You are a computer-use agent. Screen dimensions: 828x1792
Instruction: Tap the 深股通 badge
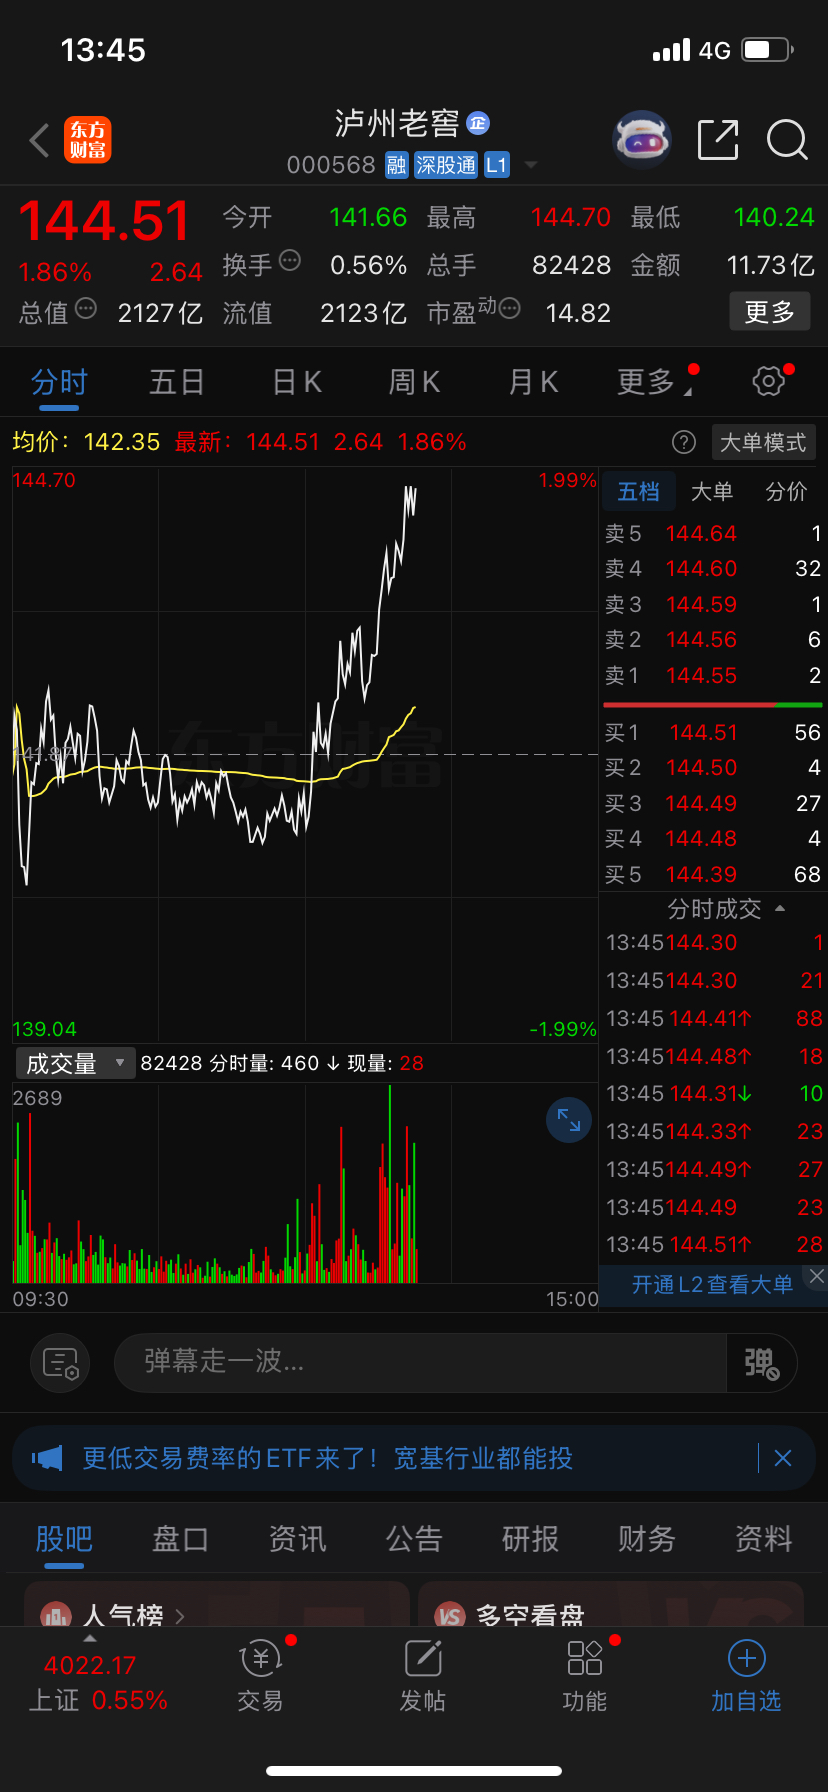[x=446, y=165]
